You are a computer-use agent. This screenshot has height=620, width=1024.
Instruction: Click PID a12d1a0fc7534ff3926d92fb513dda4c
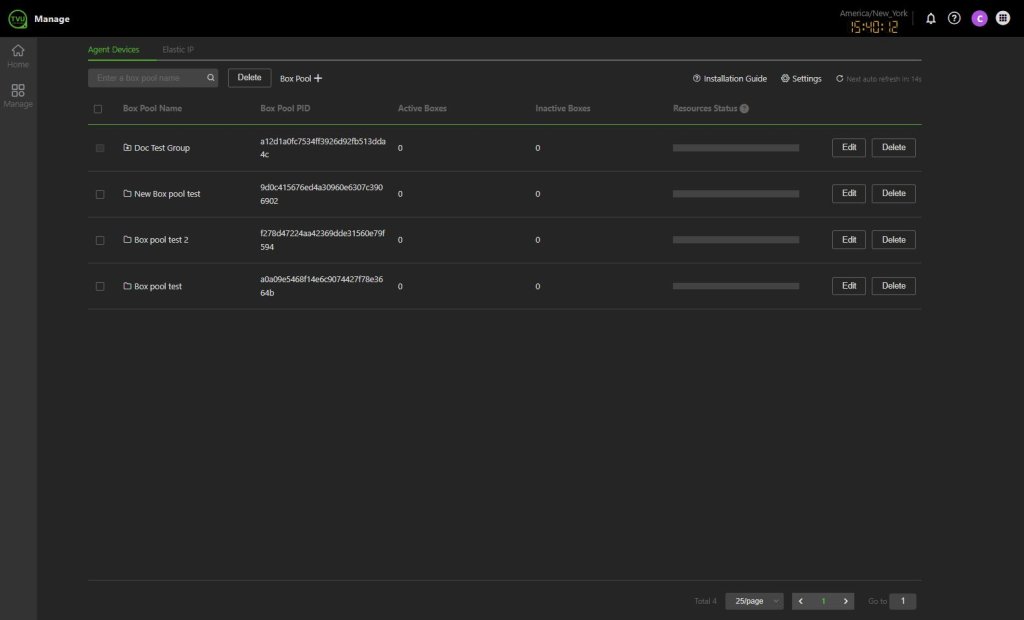[323, 148]
